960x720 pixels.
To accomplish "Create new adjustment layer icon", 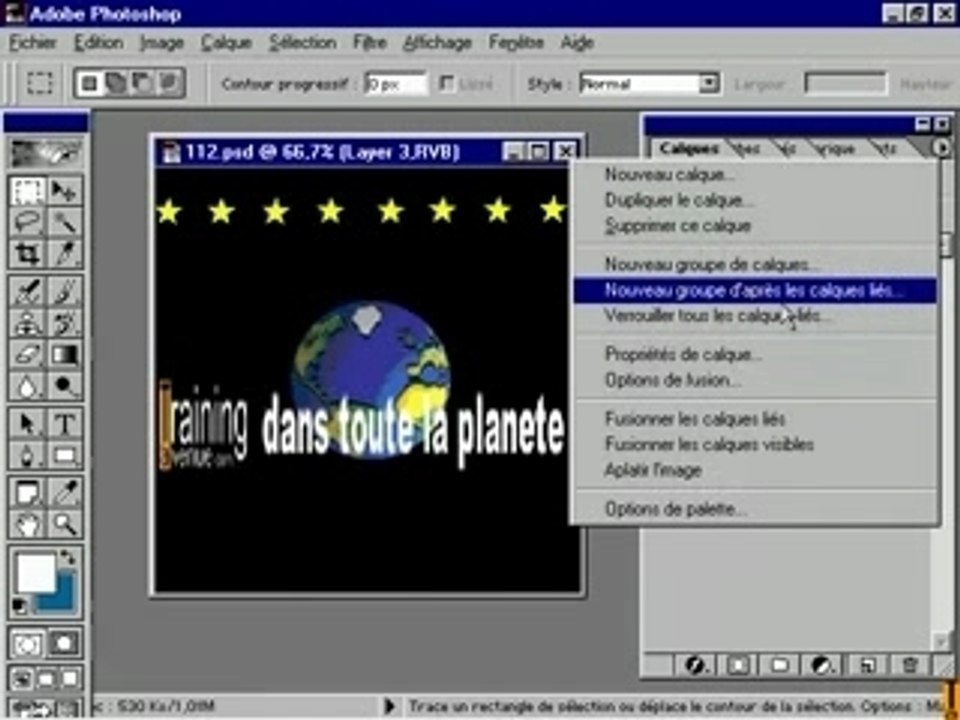I will tap(822, 664).
